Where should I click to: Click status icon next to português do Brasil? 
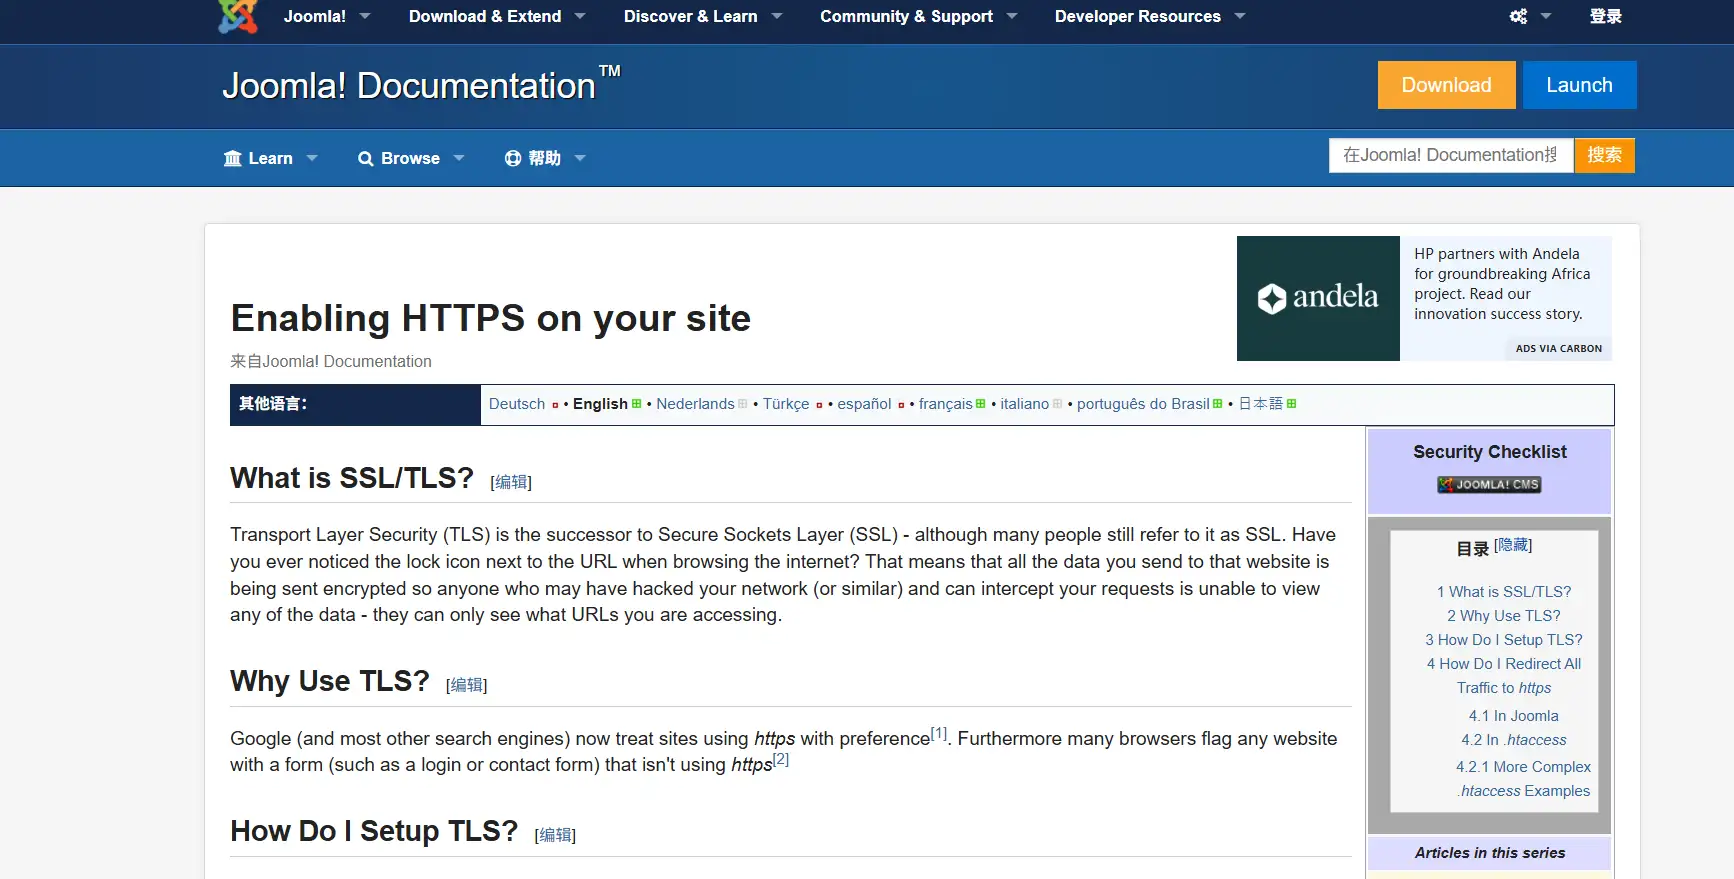(x=1217, y=404)
